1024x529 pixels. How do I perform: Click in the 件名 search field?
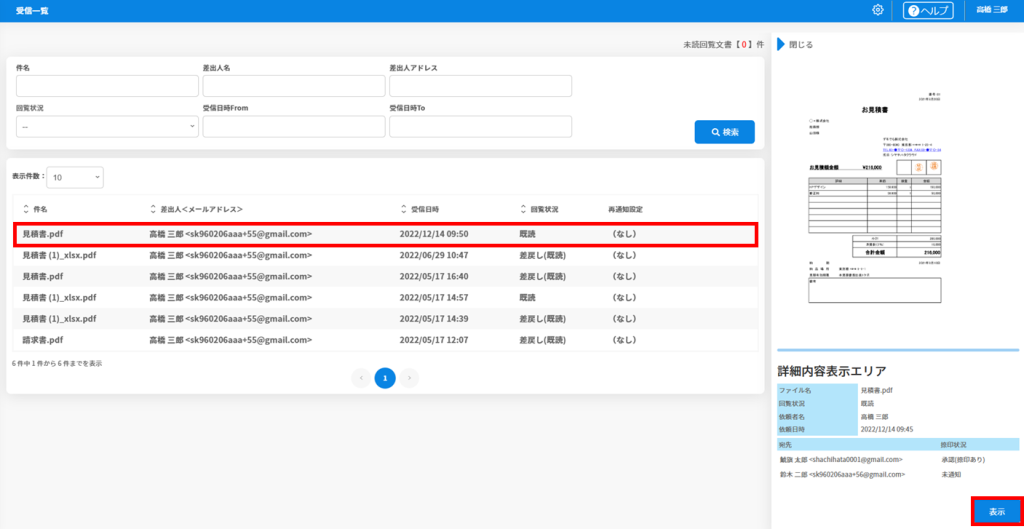coord(107,86)
